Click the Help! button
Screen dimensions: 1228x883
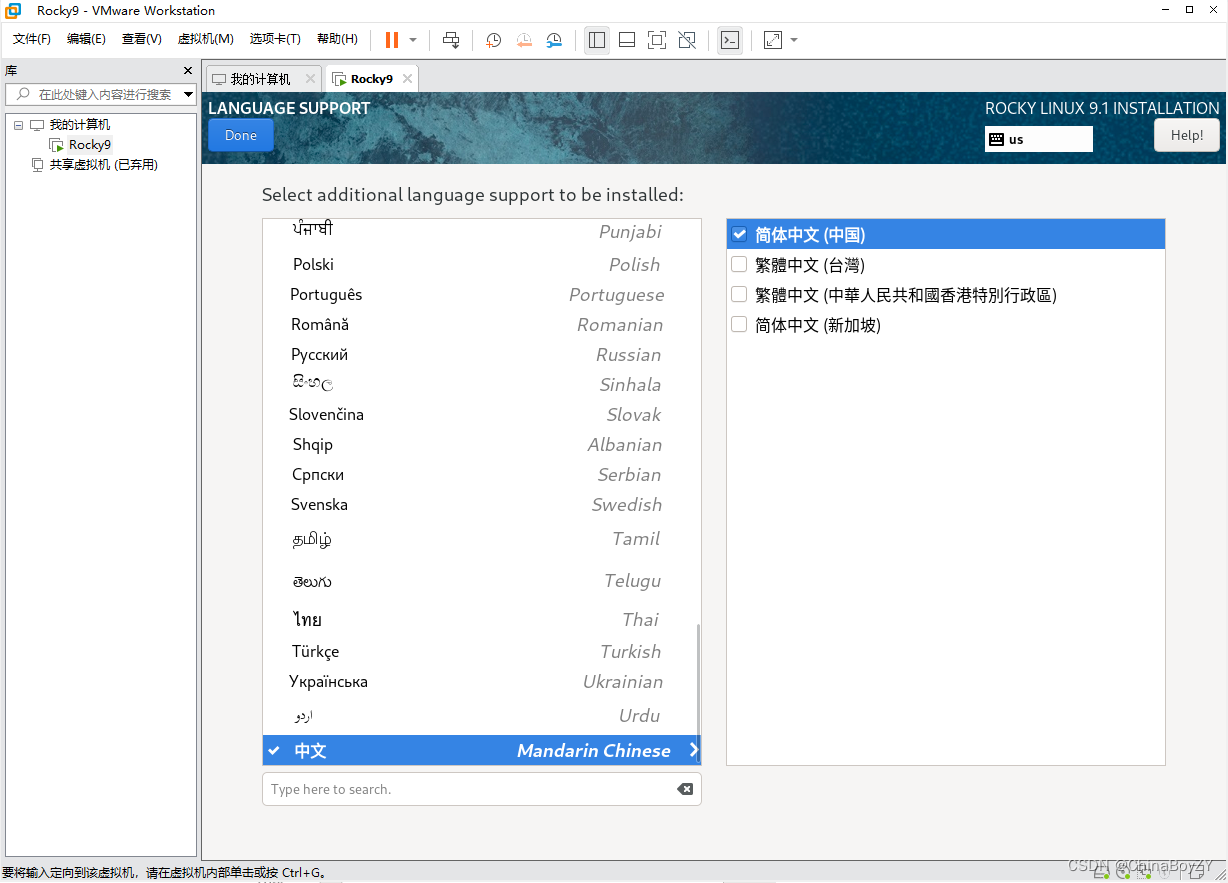tap(1187, 135)
